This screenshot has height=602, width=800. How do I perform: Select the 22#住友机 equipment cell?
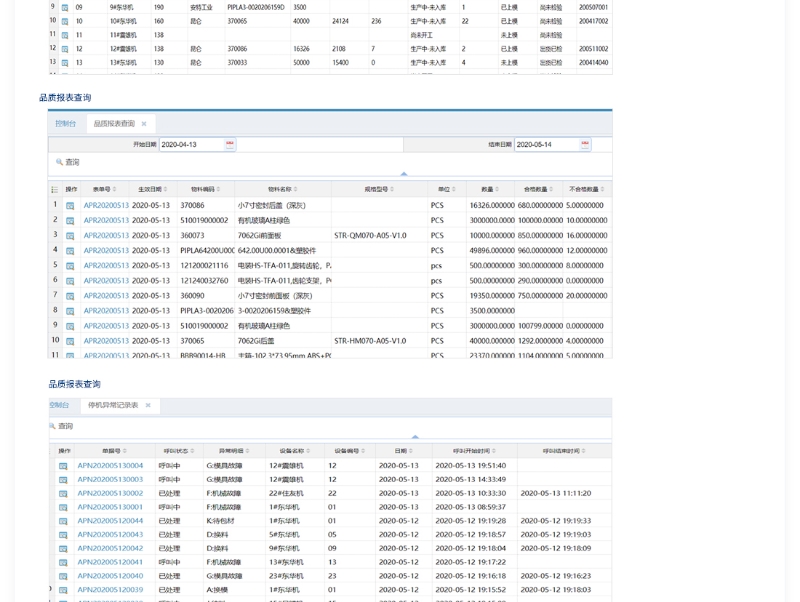point(286,493)
